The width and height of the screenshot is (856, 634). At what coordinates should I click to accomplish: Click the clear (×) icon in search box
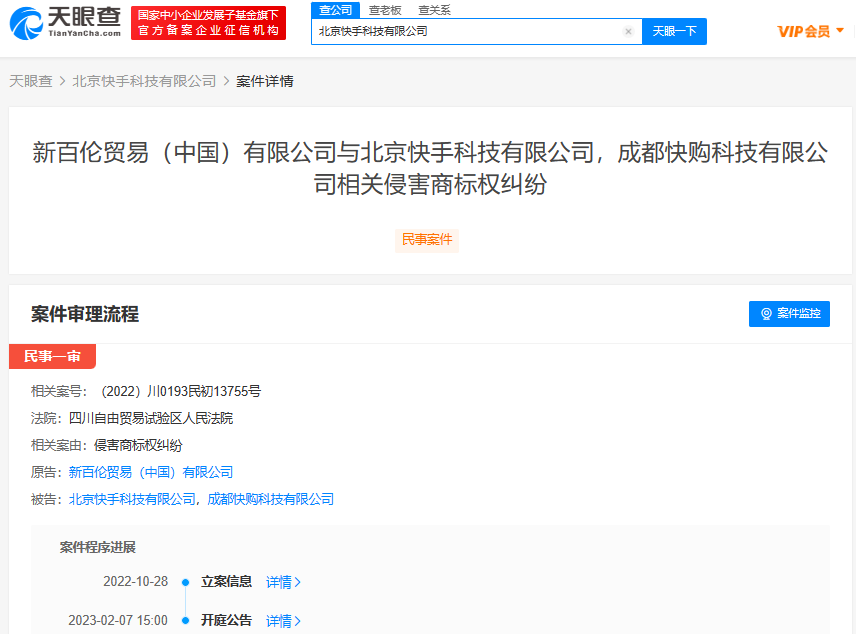point(628,31)
